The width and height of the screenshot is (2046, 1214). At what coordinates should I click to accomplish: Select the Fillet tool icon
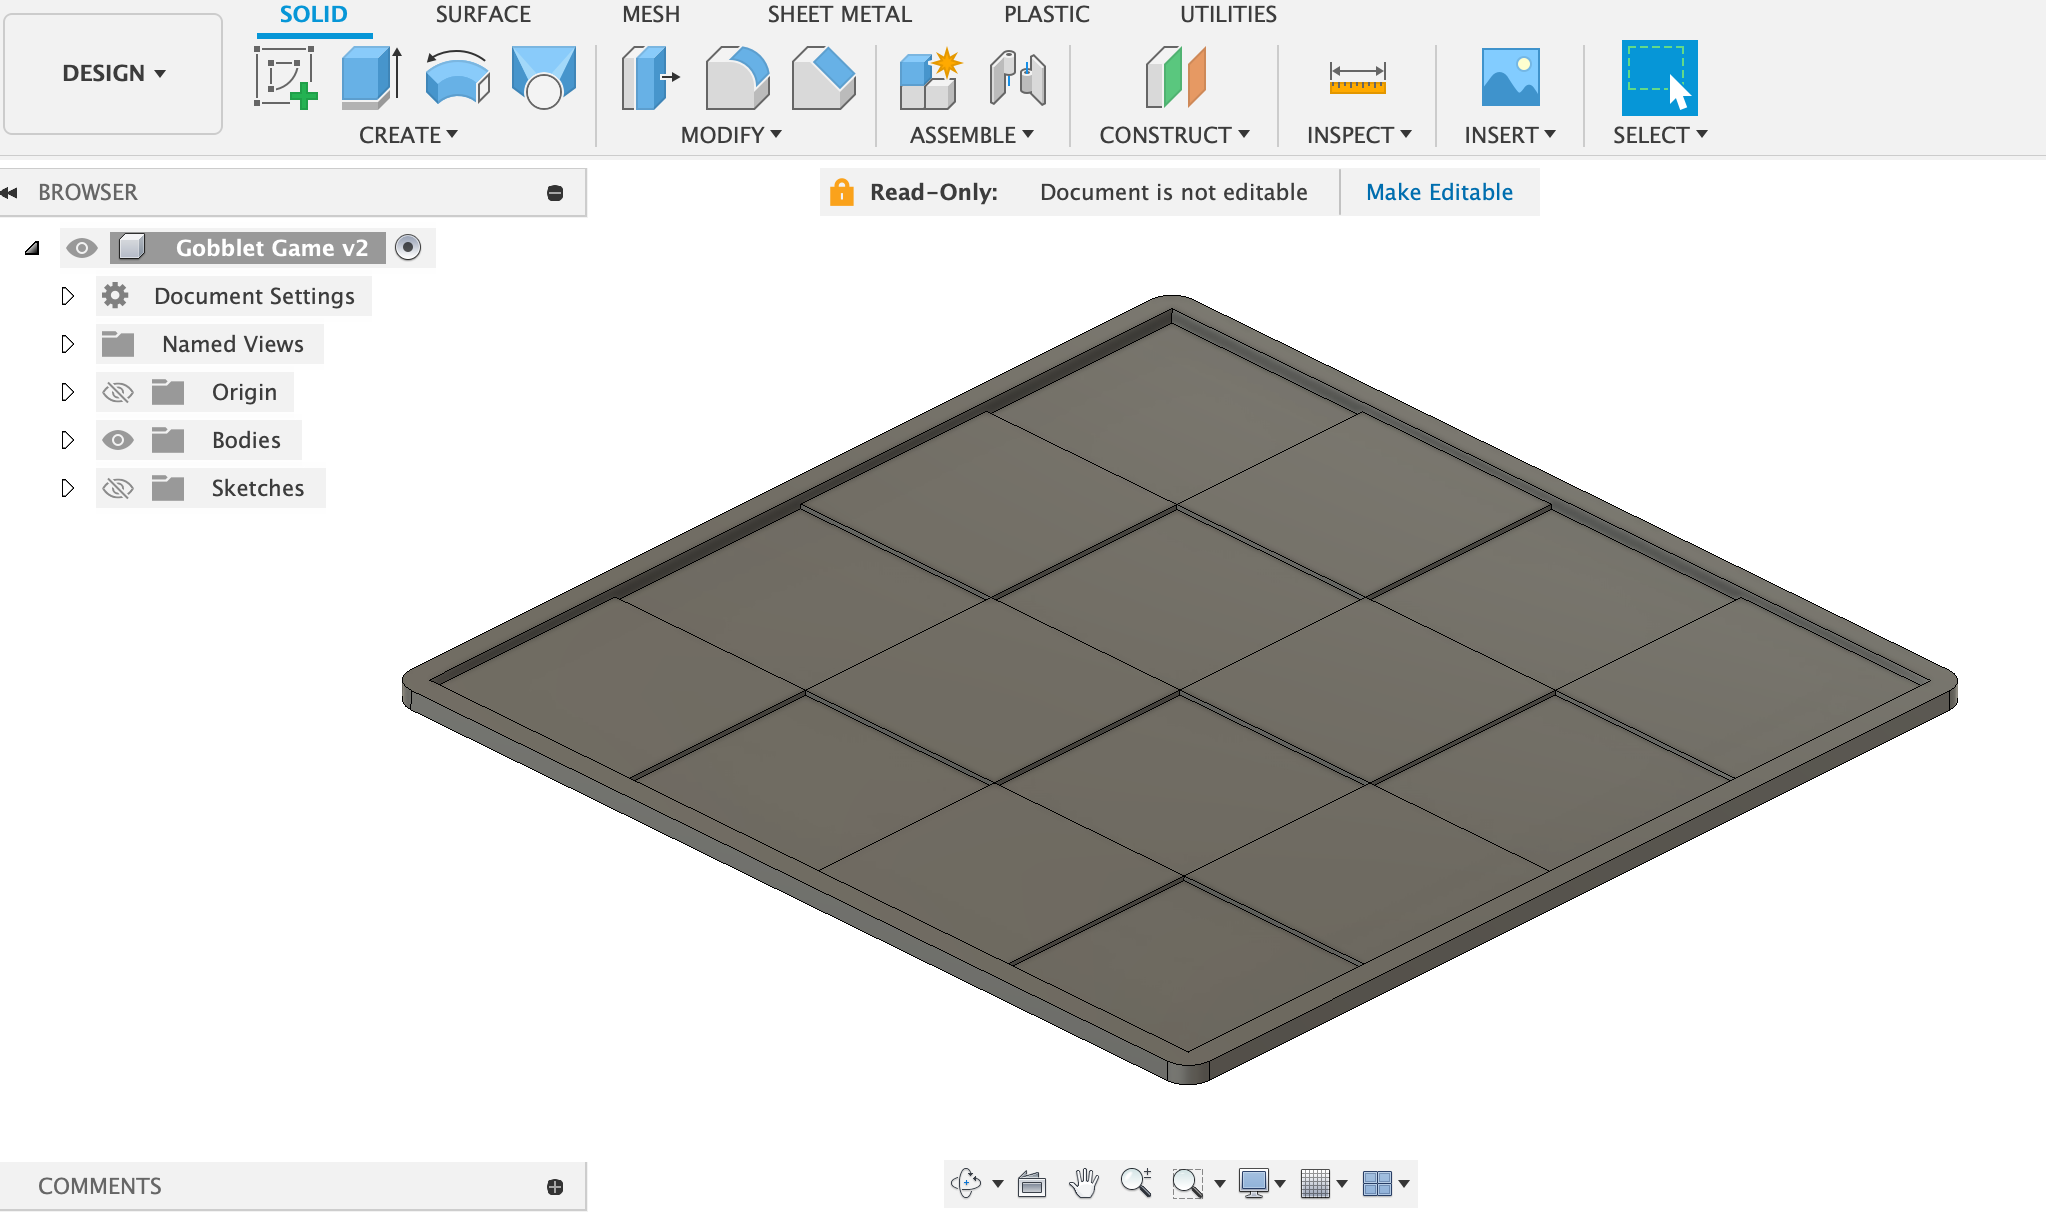[x=737, y=77]
